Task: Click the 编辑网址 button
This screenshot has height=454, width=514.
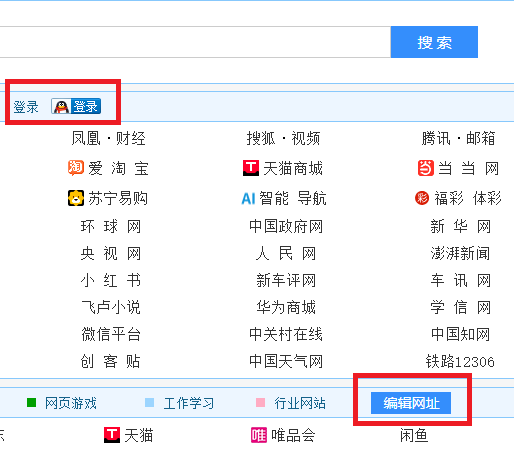Action: pos(411,403)
